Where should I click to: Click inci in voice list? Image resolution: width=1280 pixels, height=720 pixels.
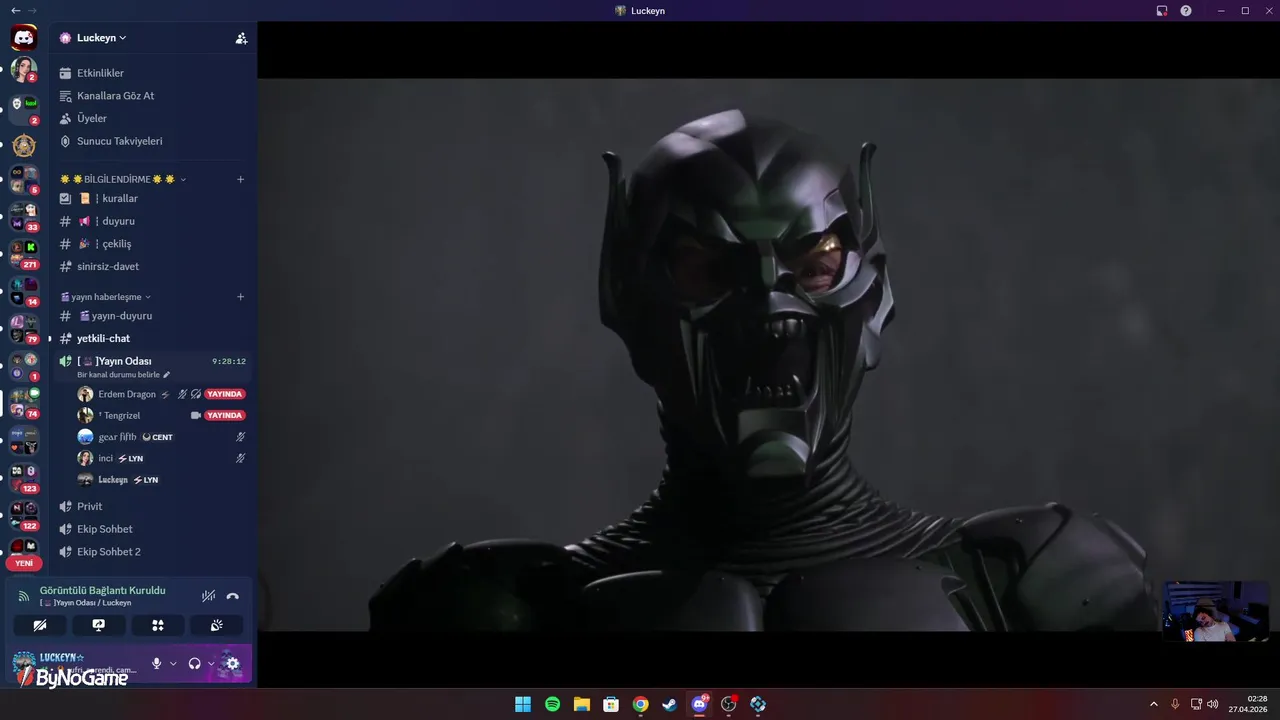[x=106, y=458]
